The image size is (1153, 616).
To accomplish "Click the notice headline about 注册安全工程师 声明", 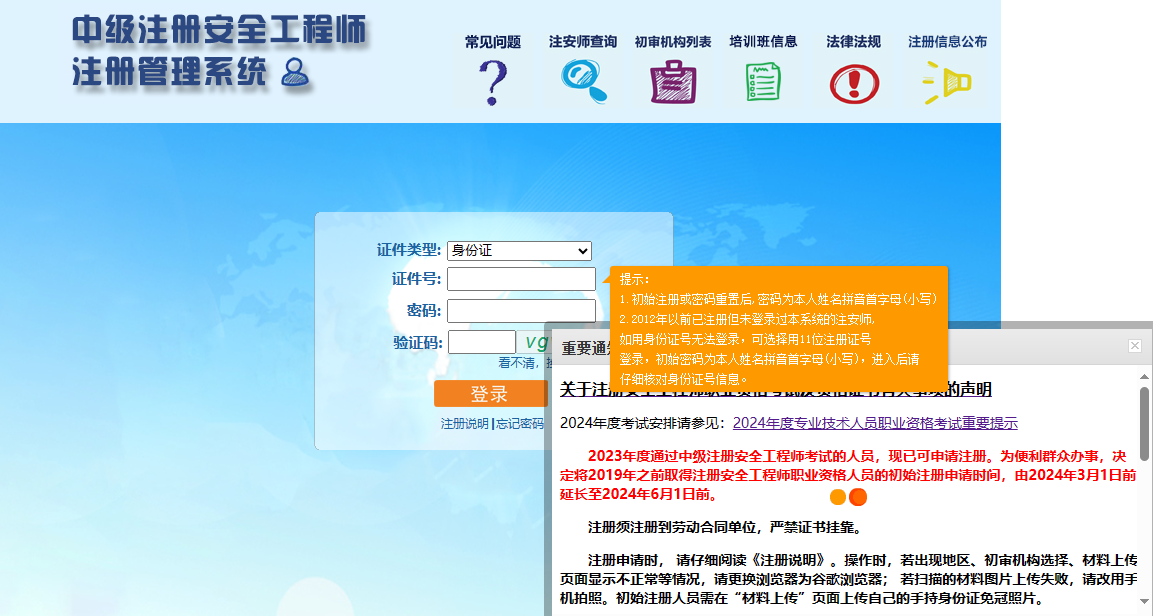I will click(x=776, y=389).
